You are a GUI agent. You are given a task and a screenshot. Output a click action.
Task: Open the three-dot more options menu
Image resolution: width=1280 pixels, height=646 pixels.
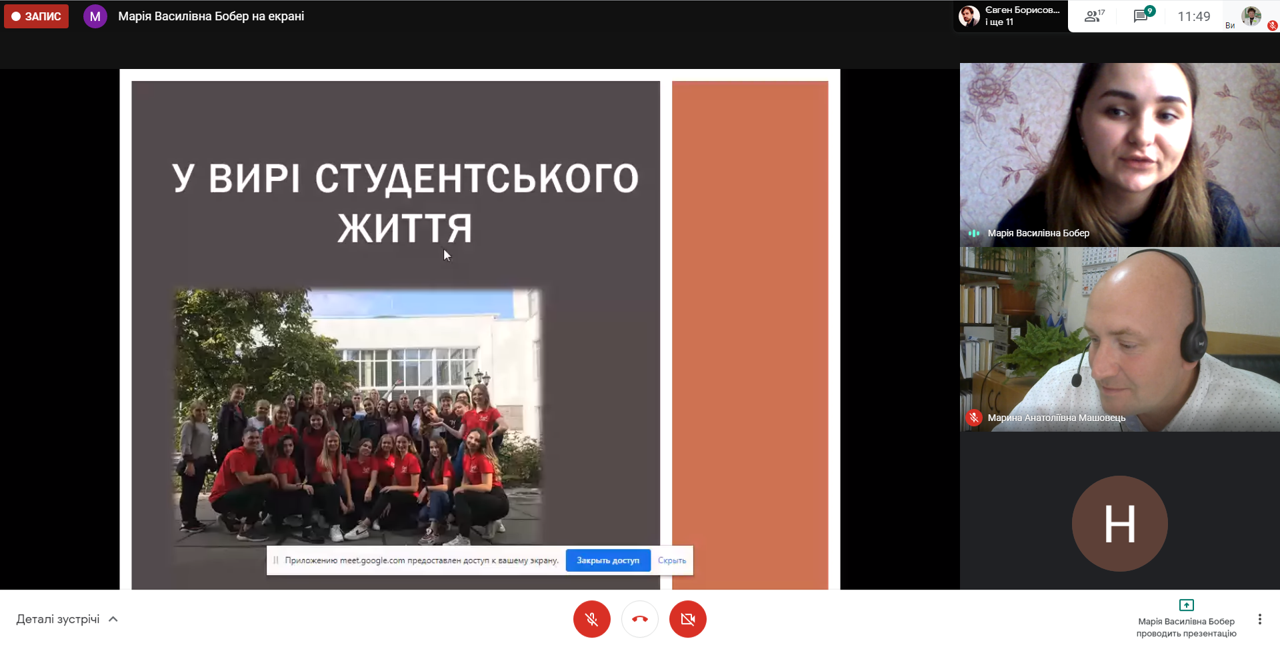pyautogui.click(x=1259, y=619)
